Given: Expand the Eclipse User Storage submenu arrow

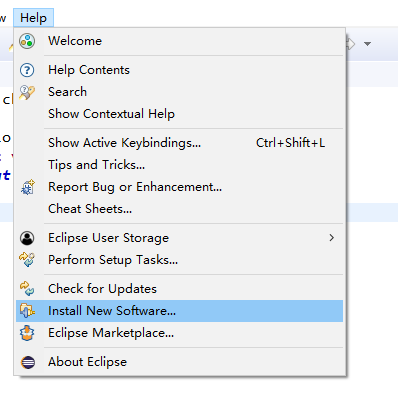Looking at the screenshot, I should (x=331, y=238).
